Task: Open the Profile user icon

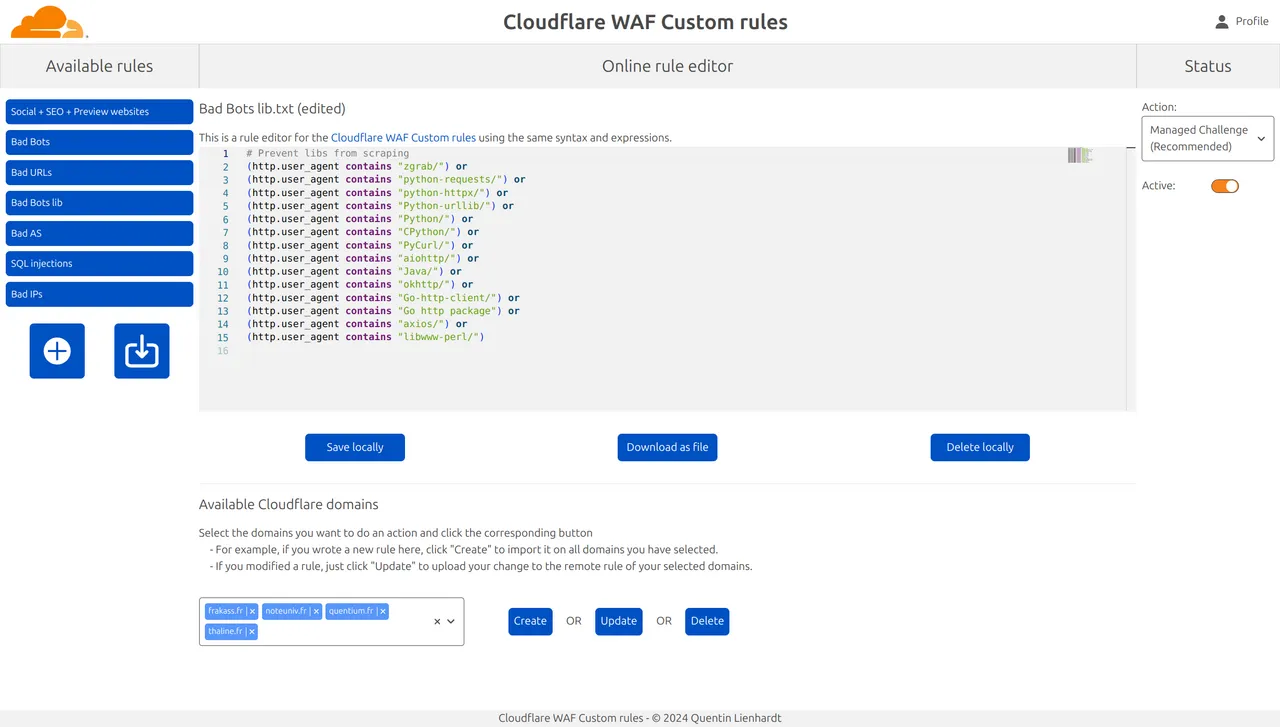Action: click(x=1221, y=21)
